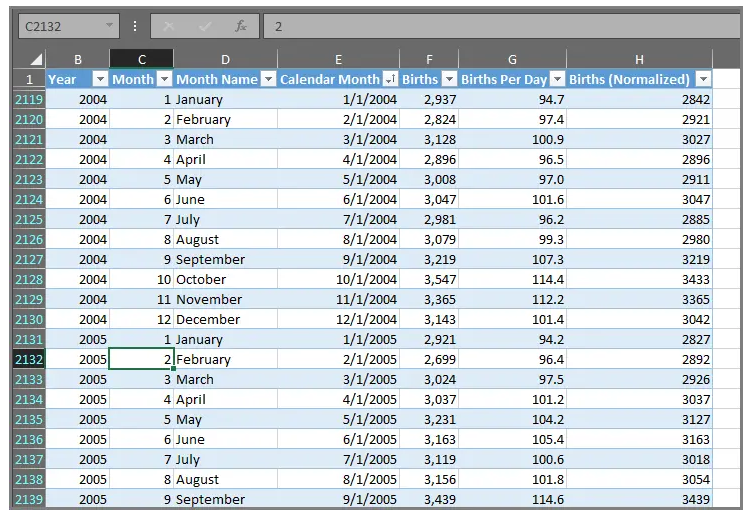The width and height of the screenshot is (754, 520).
Task: Click month number 10 in row 2128
Action: pyautogui.click(x=141, y=279)
